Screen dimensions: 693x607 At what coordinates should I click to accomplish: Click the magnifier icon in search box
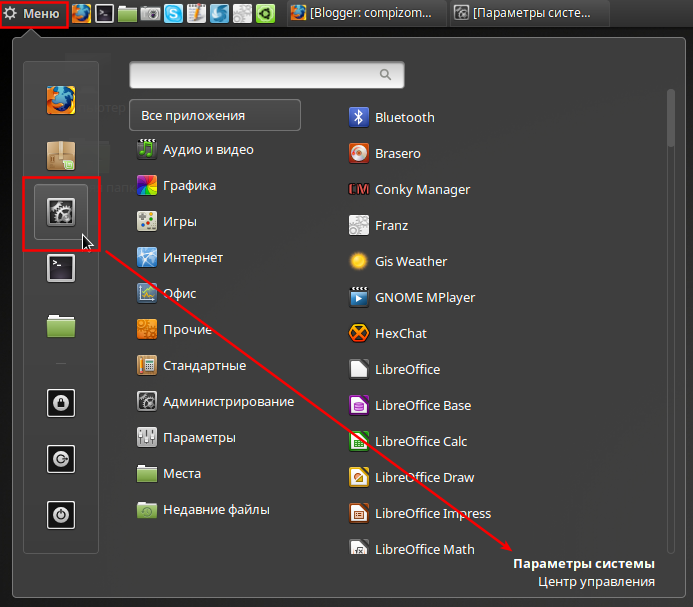coord(385,75)
